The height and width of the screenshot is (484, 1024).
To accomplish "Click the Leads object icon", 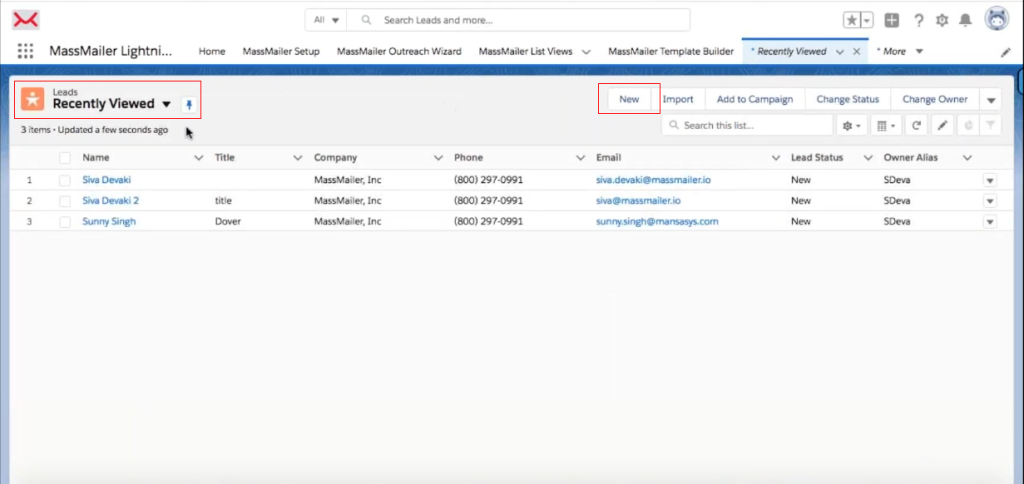I will click(32, 99).
